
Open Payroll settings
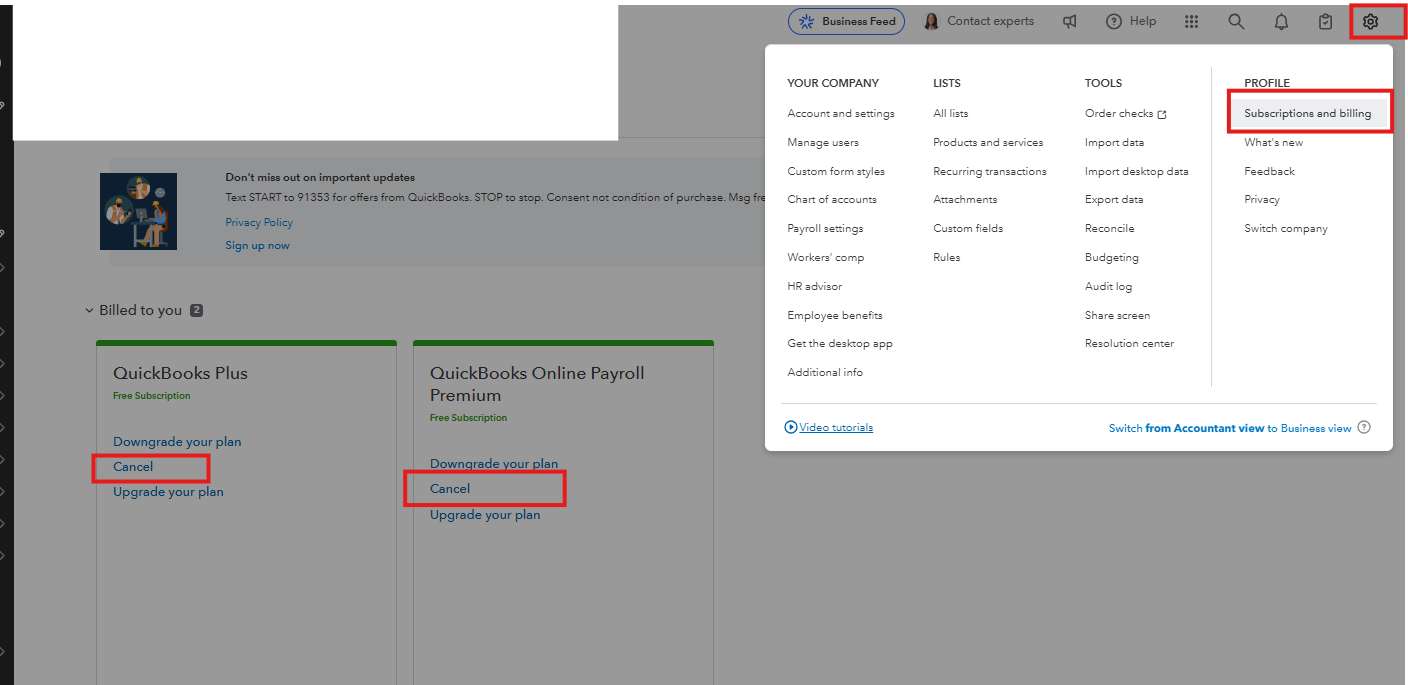(x=825, y=228)
